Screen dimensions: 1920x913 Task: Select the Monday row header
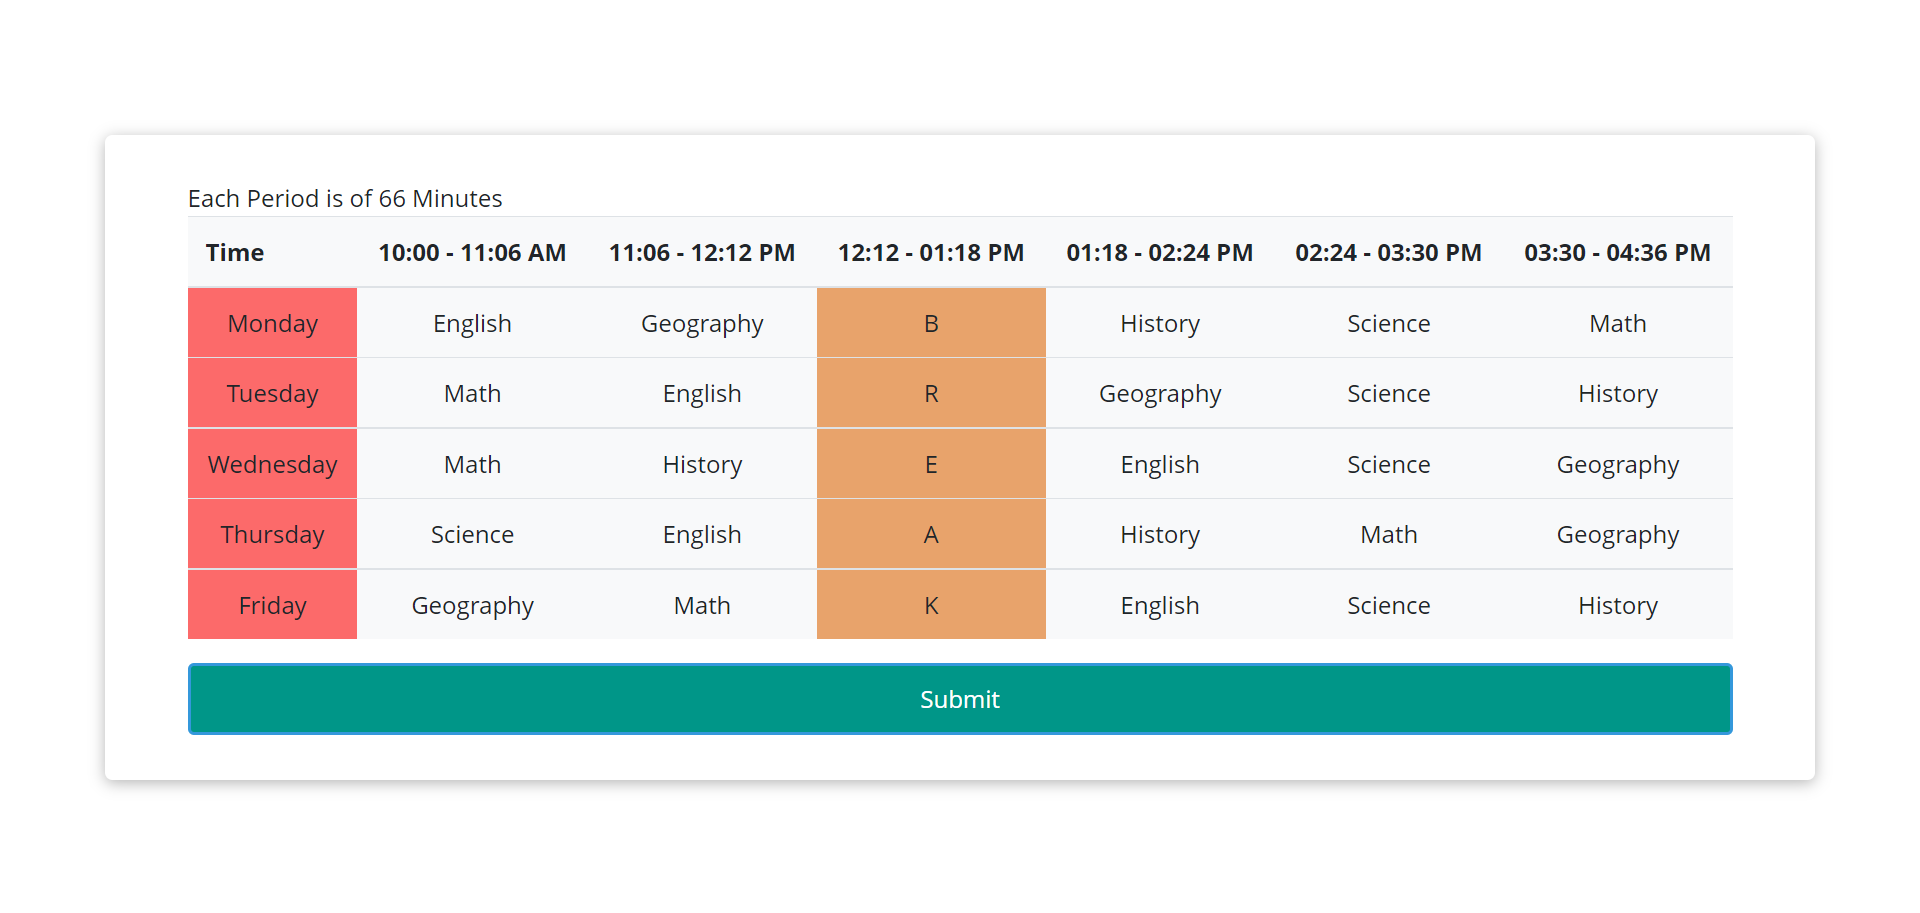[x=272, y=323]
